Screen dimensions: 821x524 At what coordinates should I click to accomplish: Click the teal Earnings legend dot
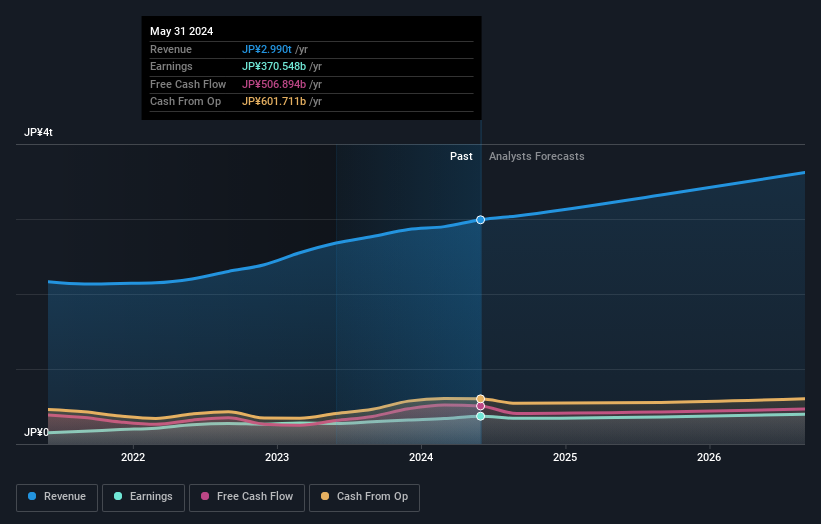coord(118,496)
